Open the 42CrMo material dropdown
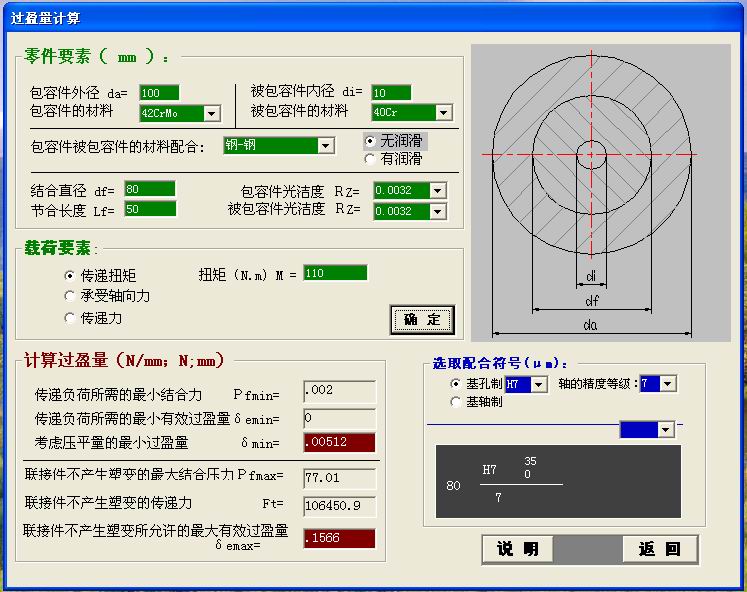747x592 pixels. (x=212, y=113)
